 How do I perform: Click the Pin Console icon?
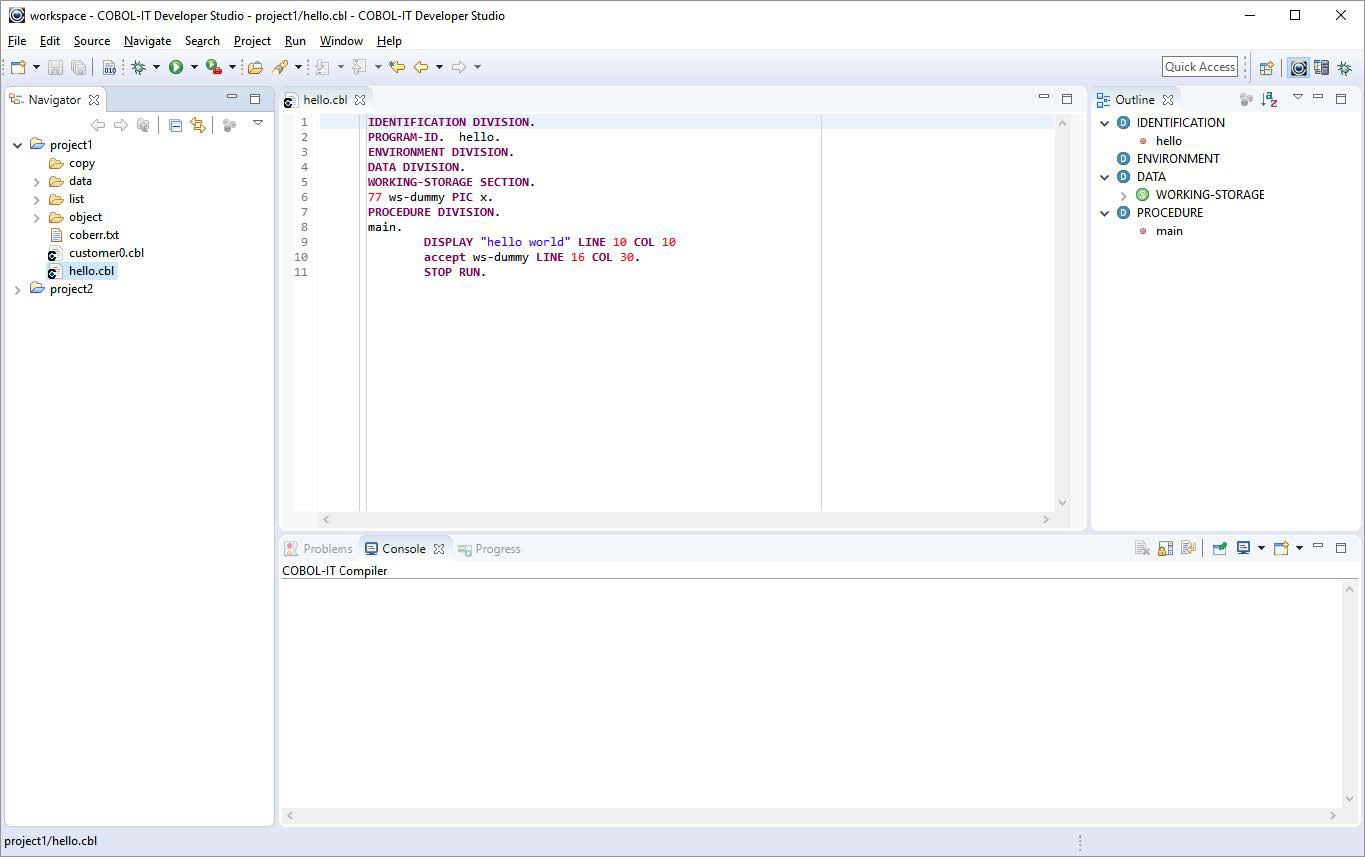(1219, 548)
